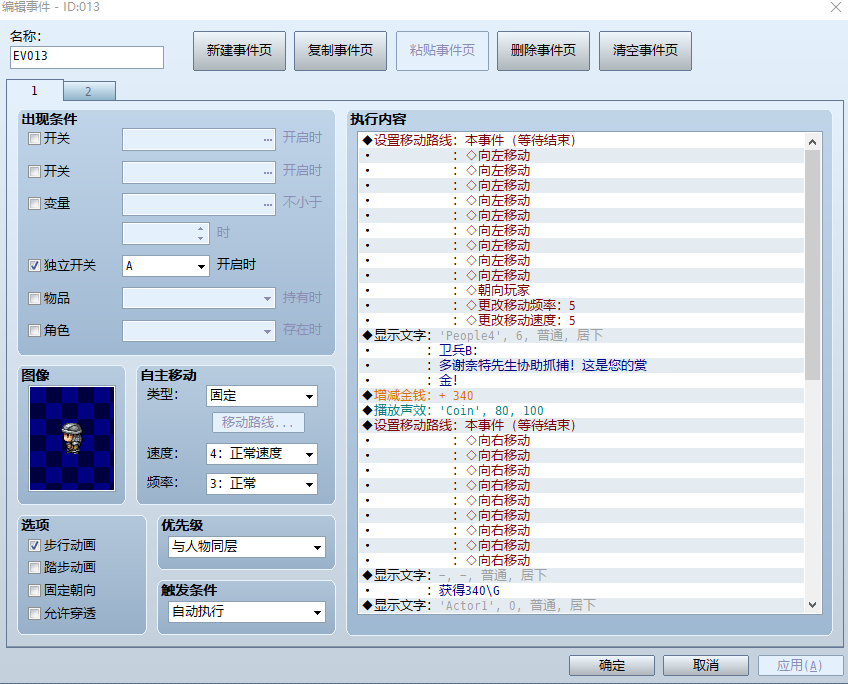The width and height of the screenshot is (848, 684).
Task: Click the 复制事件页 button
Action: click(x=340, y=51)
